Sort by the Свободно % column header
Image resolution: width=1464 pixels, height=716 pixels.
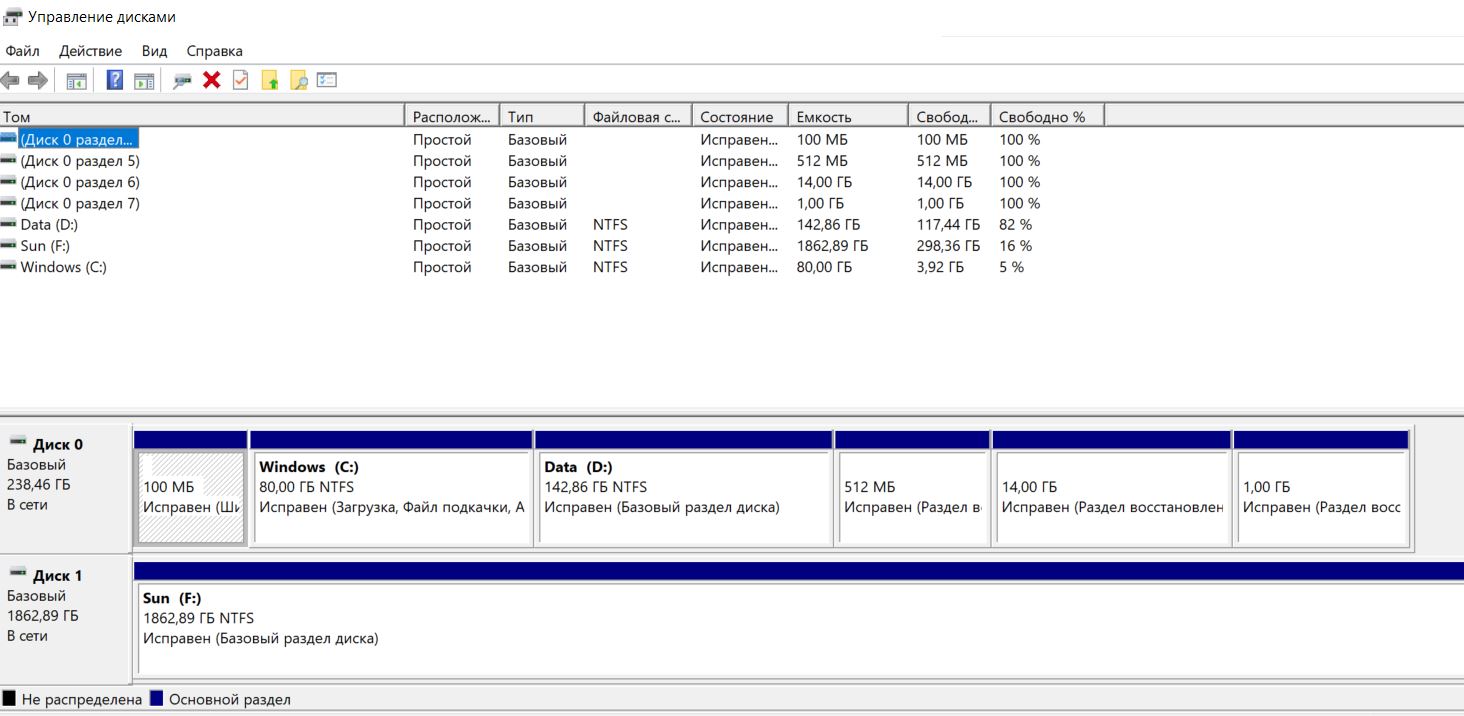(1047, 117)
